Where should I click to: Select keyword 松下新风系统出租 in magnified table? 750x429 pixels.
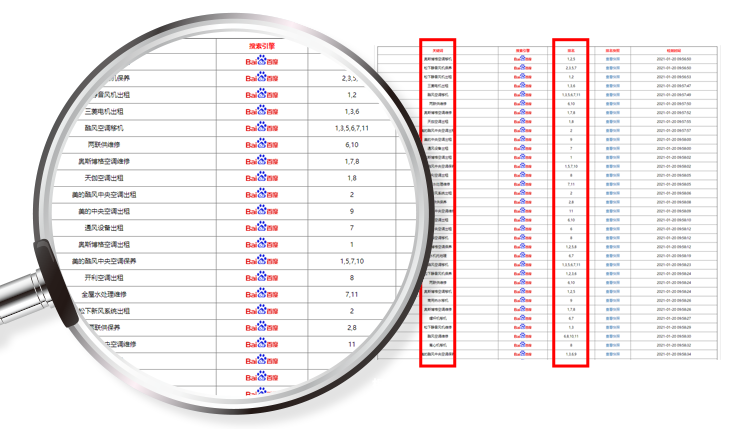click(104, 311)
